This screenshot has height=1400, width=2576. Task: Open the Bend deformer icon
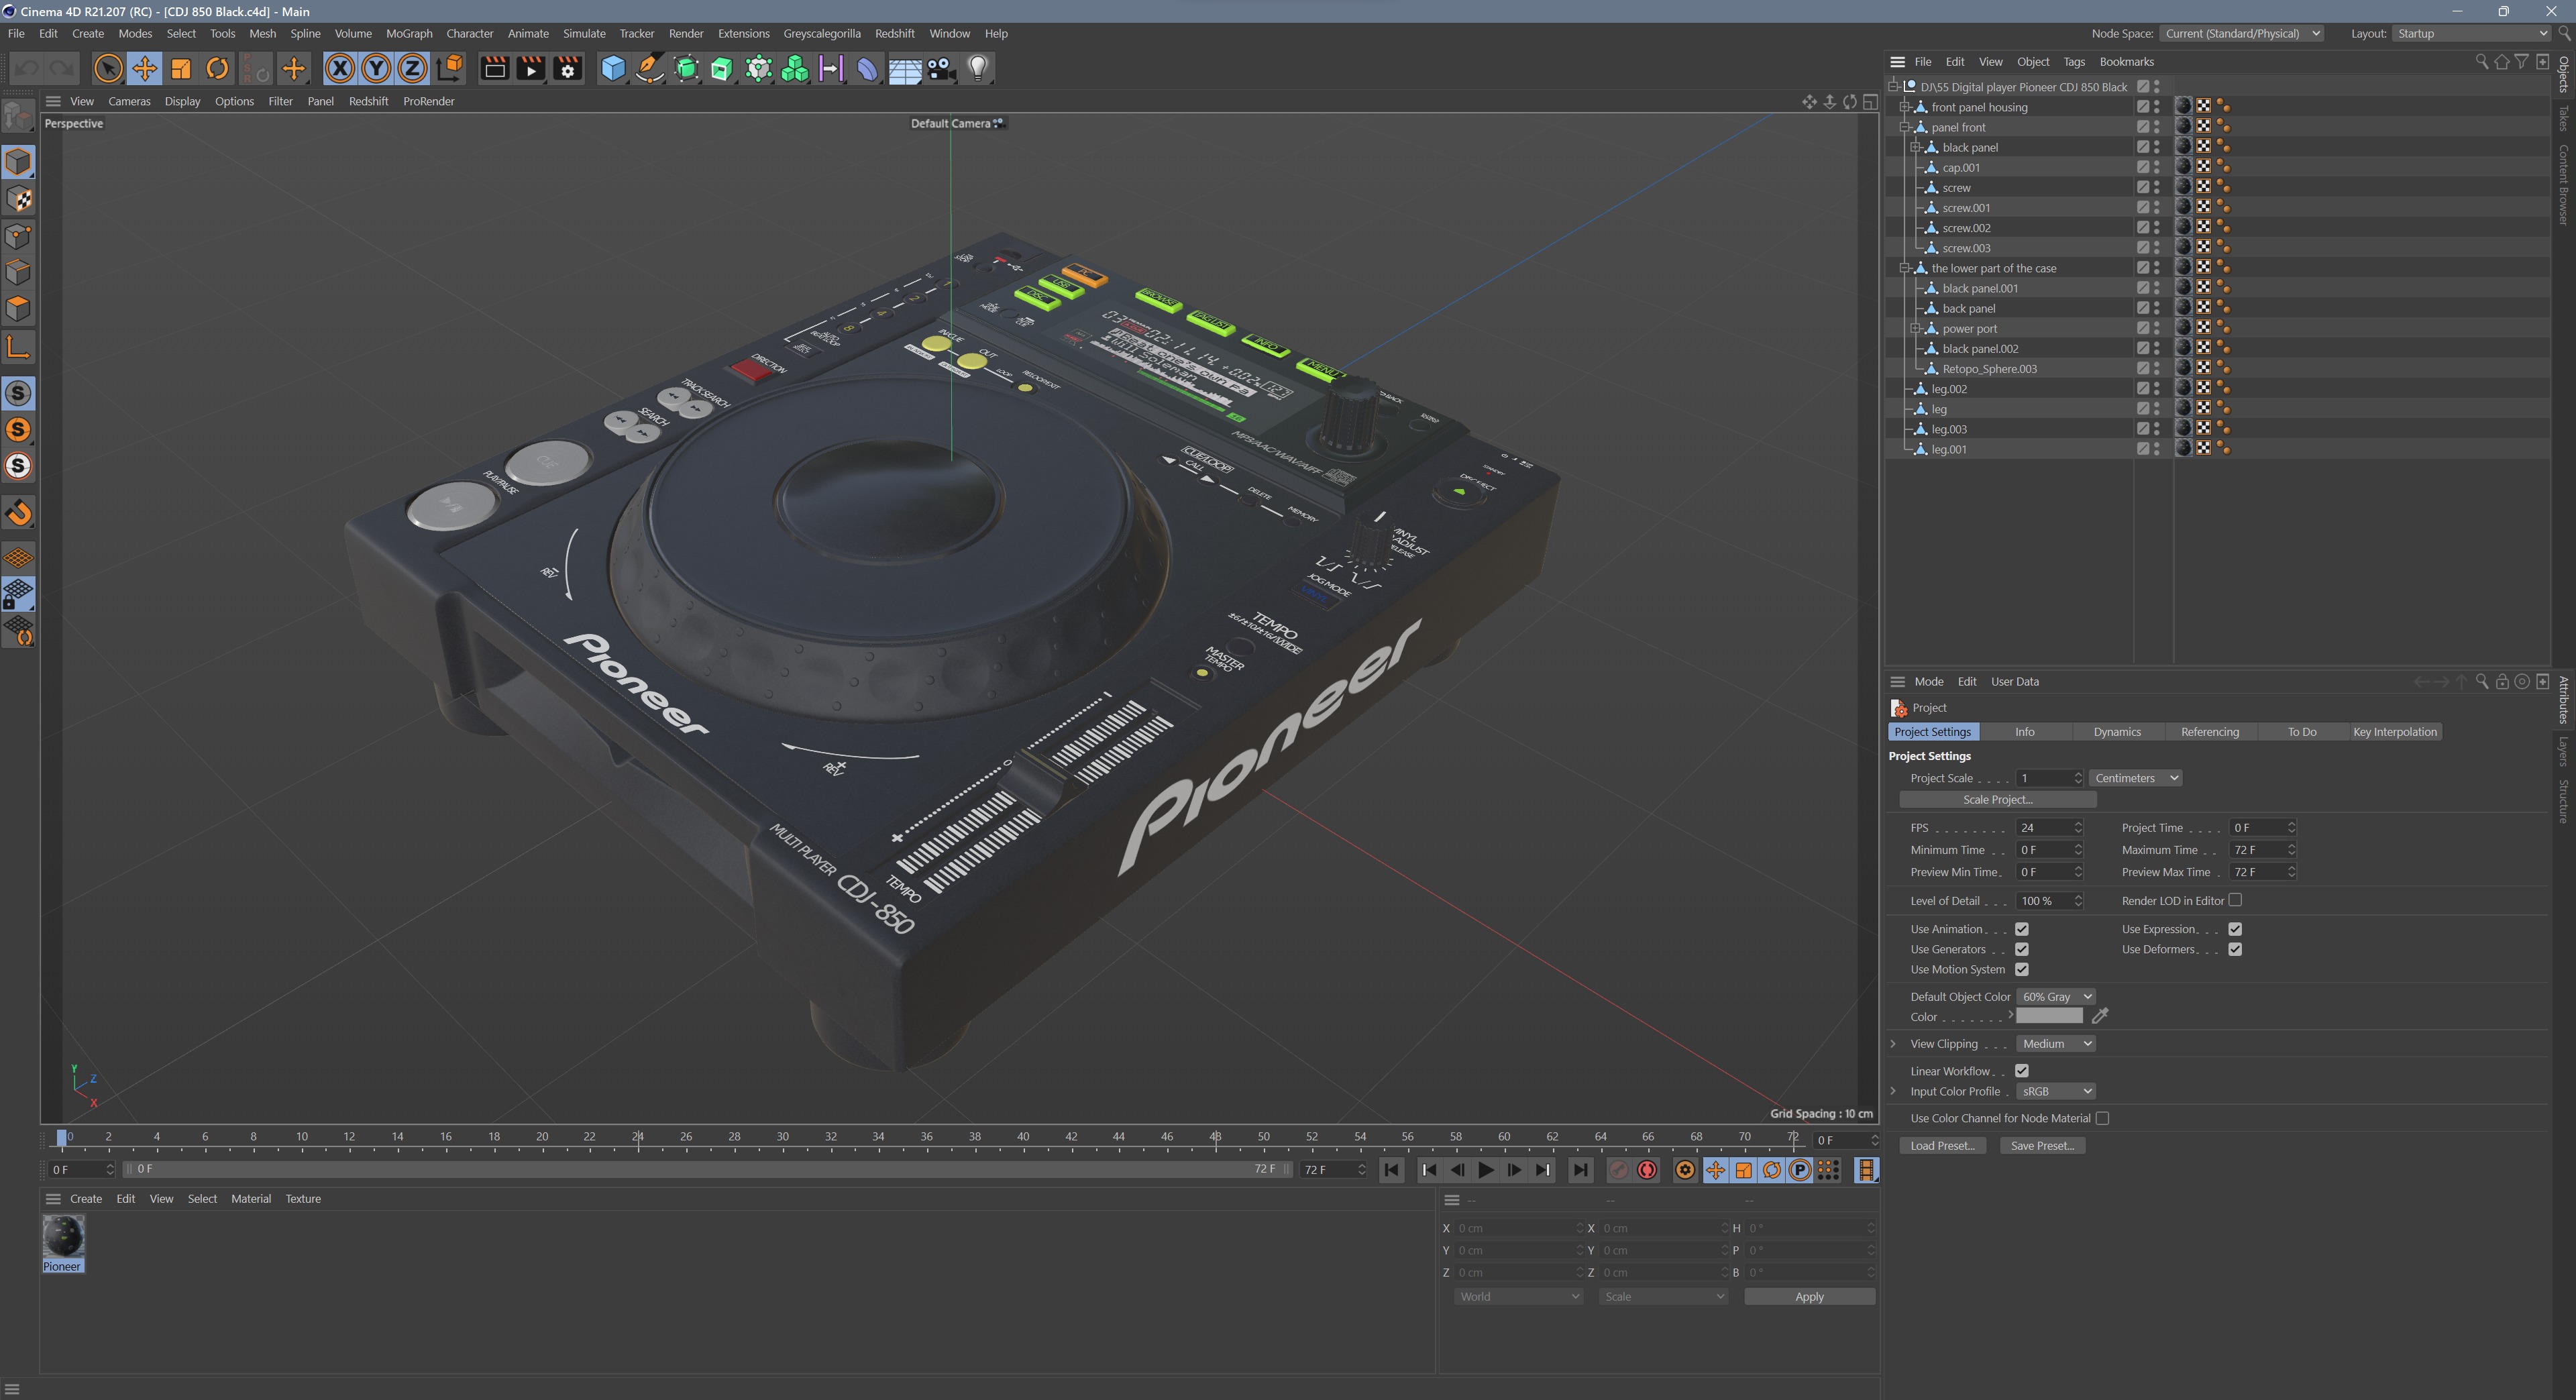coord(867,69)
